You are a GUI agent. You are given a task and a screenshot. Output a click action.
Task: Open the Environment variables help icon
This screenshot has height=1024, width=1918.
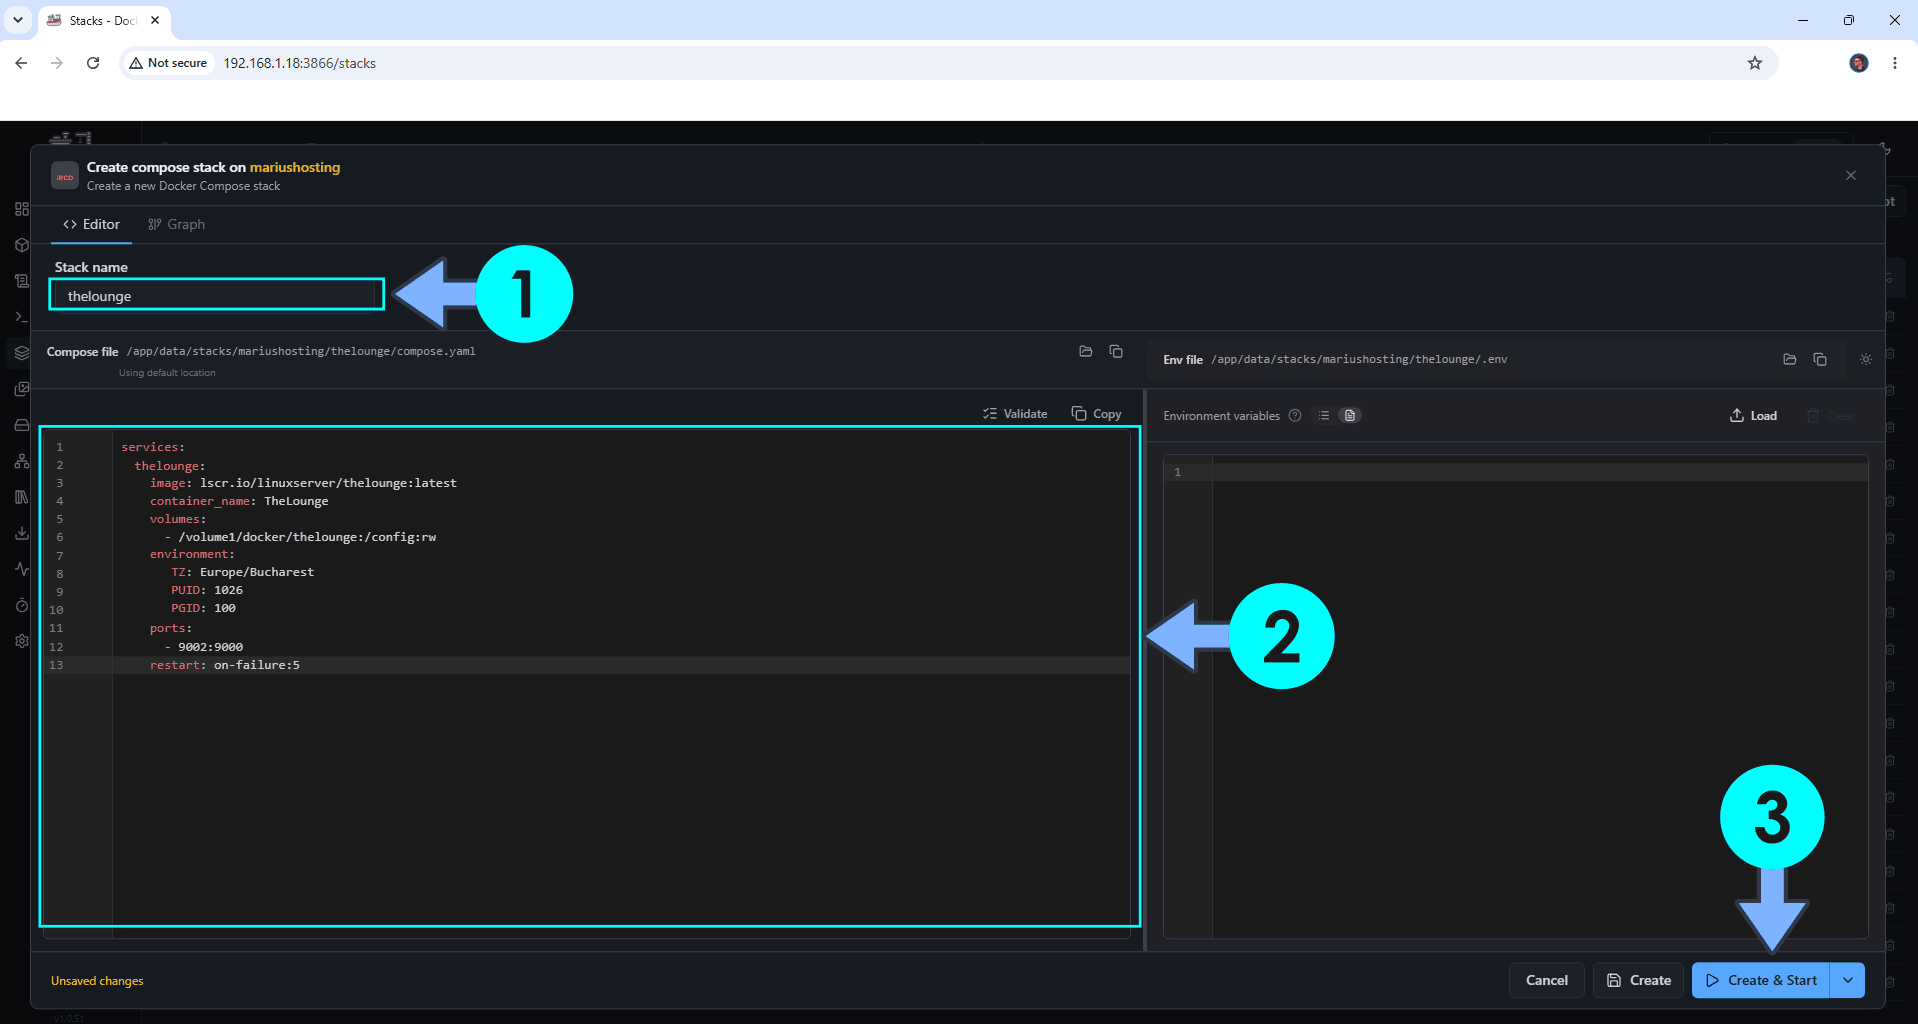[1295, 416]
